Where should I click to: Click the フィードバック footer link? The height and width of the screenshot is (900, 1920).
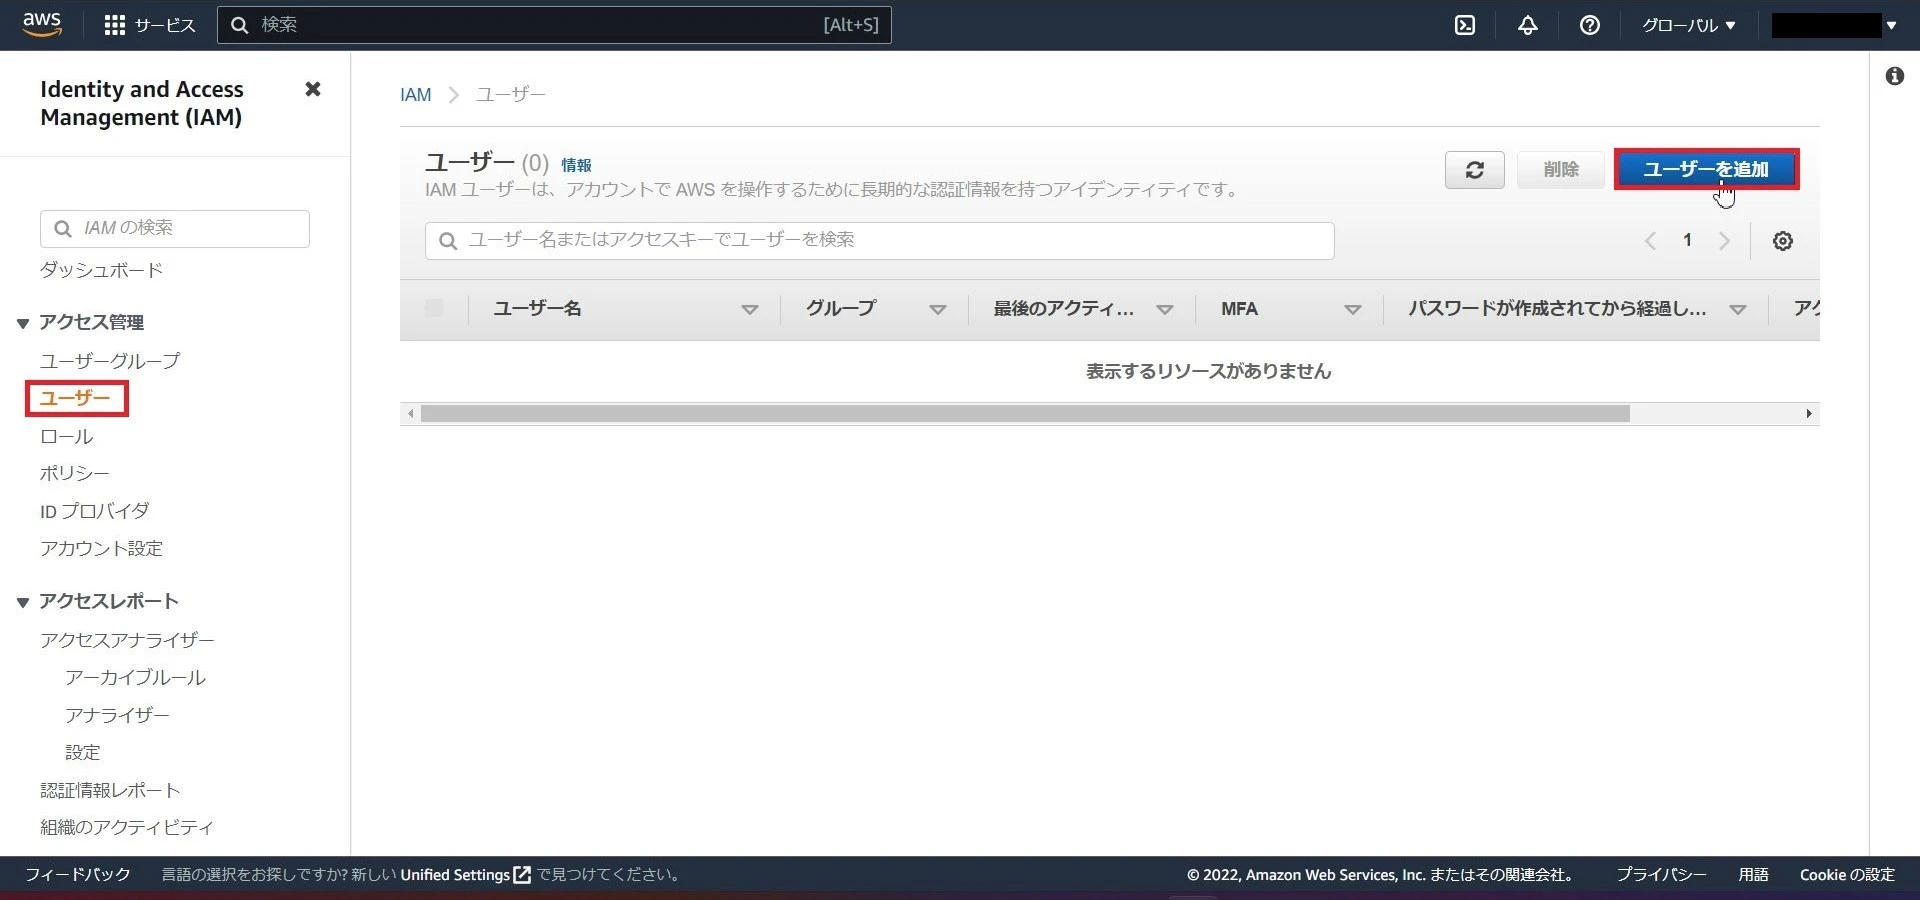coord(78,875)
